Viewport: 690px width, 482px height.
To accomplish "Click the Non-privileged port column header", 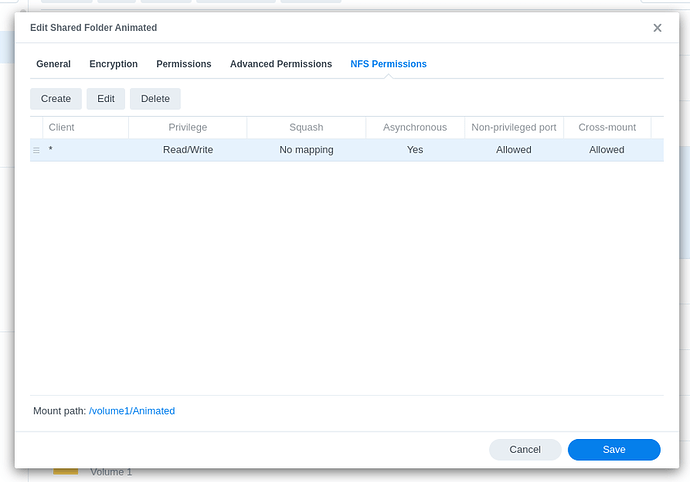I will (x=514, y=127).
